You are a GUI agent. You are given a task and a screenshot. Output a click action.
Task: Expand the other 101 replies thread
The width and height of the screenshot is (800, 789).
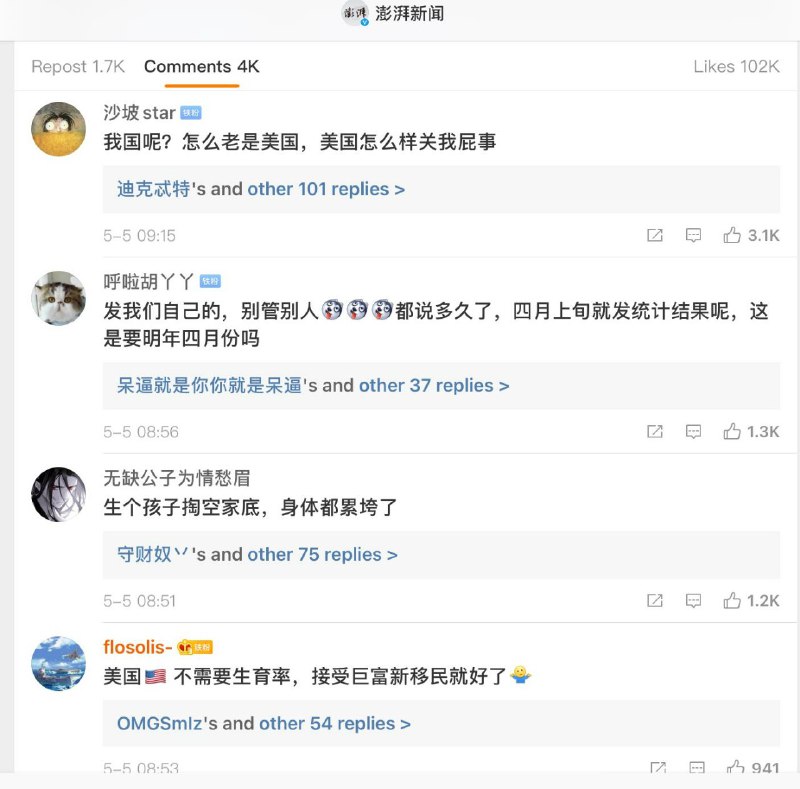point(326,189)
